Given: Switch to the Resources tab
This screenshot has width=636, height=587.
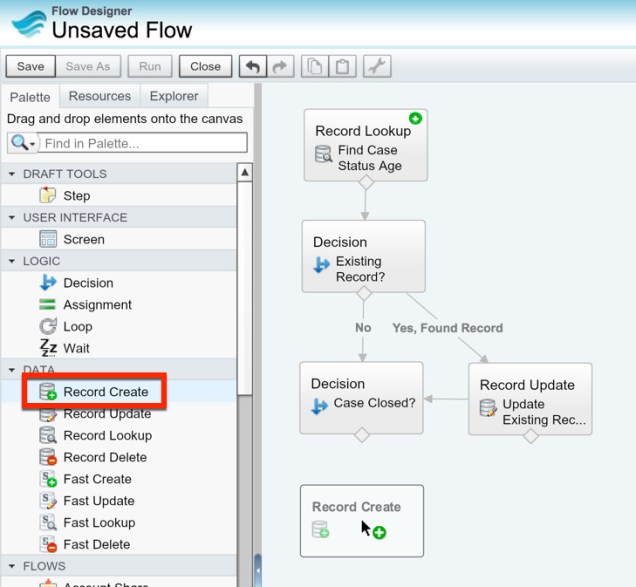Looking at the screenshot, I should pyautogui.click(x=99, y=96).
